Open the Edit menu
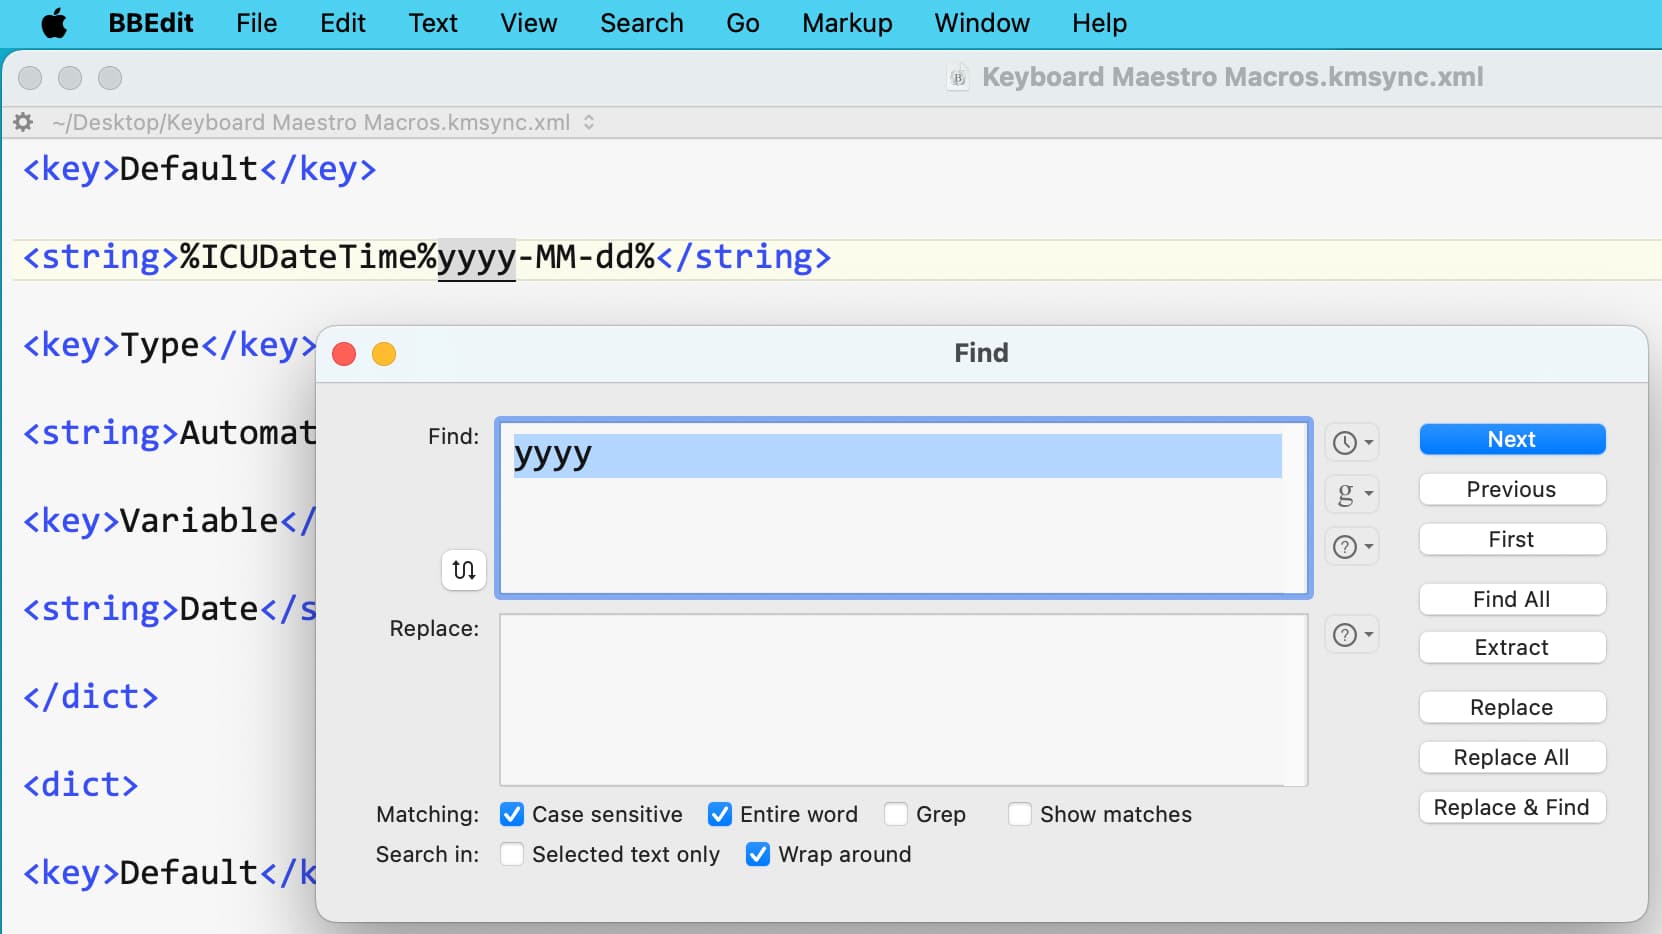 [343, 23]
